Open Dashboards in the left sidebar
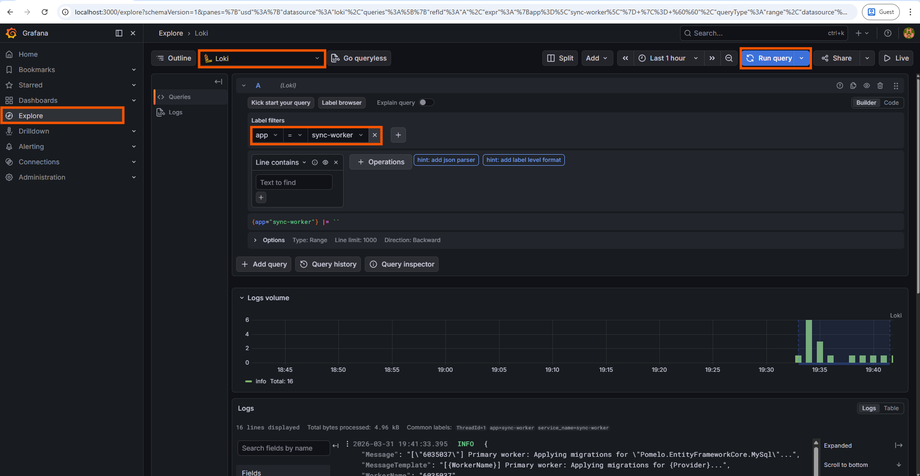The image size is (920, 476). point(37,100)
